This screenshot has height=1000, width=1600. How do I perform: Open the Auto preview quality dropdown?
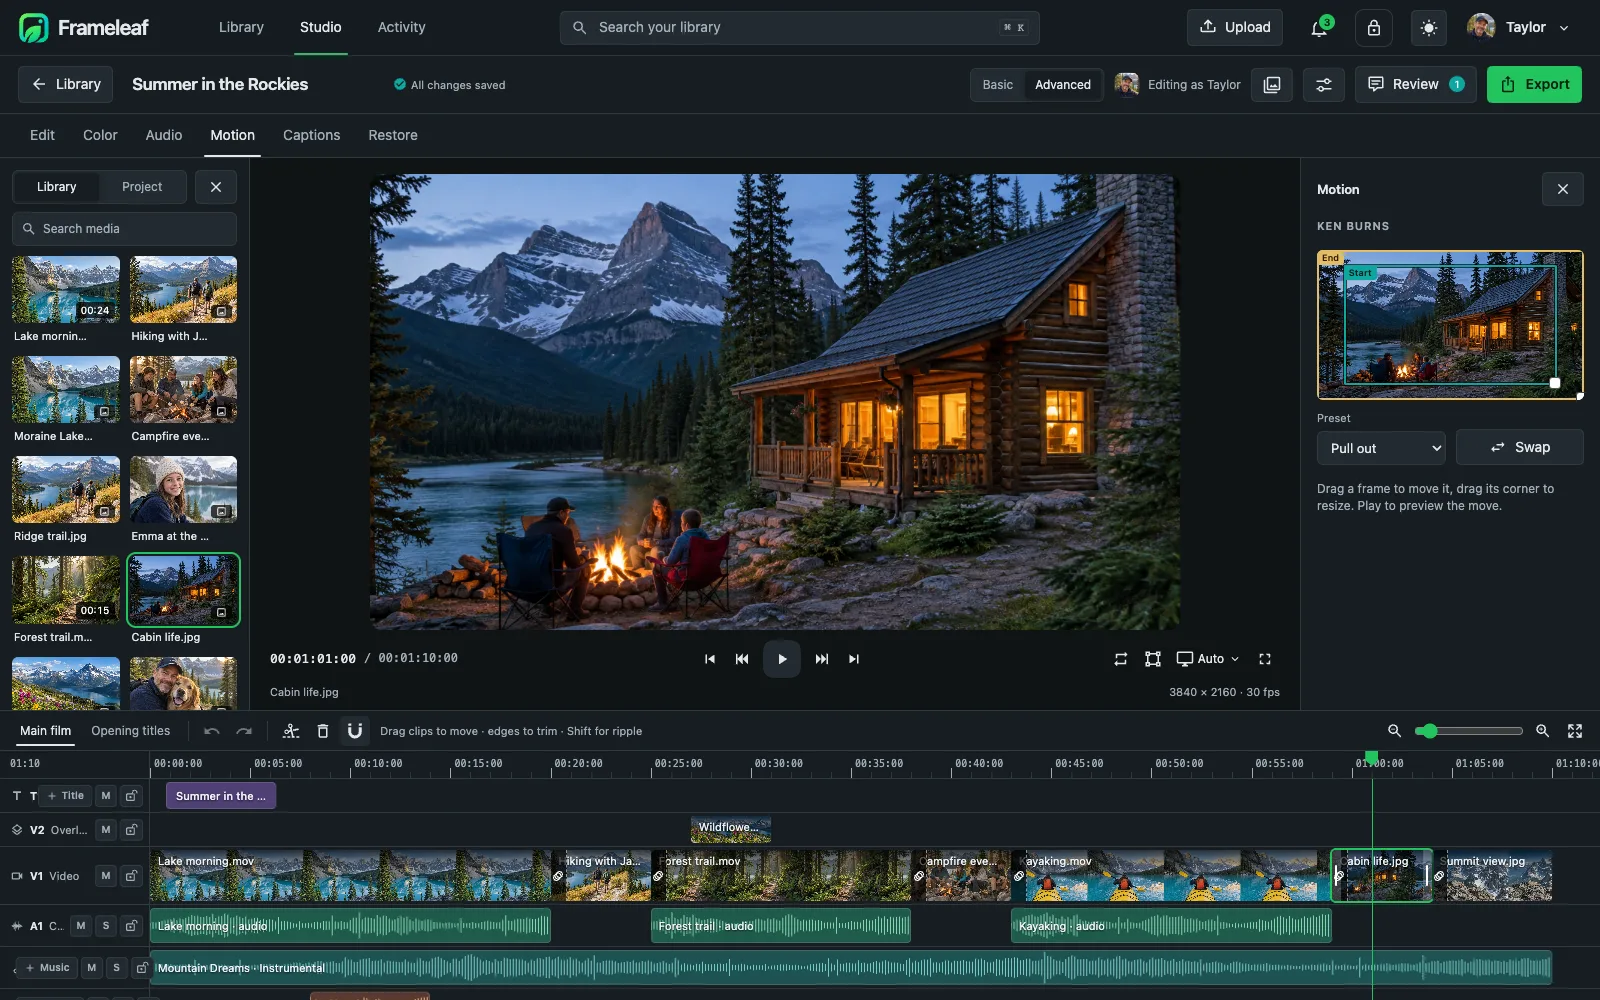pos(1208,659)
